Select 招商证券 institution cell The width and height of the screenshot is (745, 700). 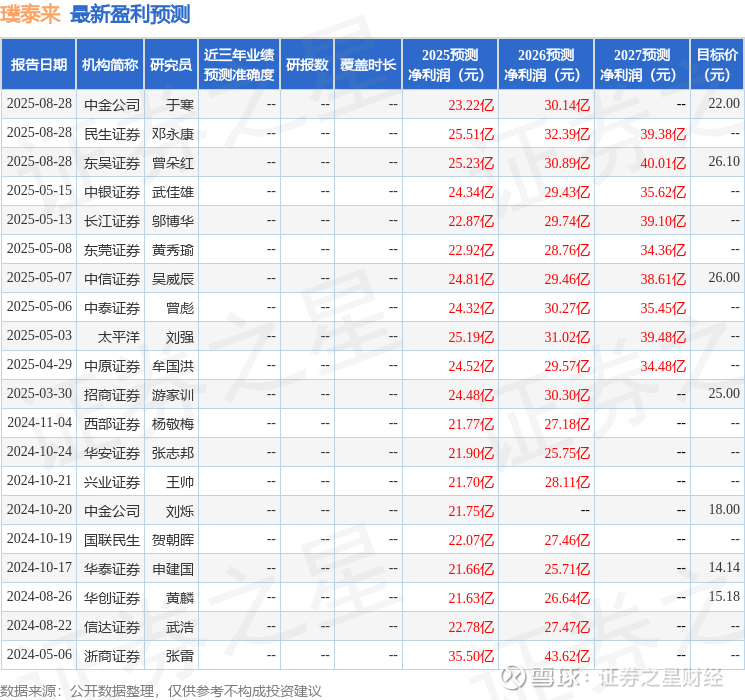(x=112, y=395)
